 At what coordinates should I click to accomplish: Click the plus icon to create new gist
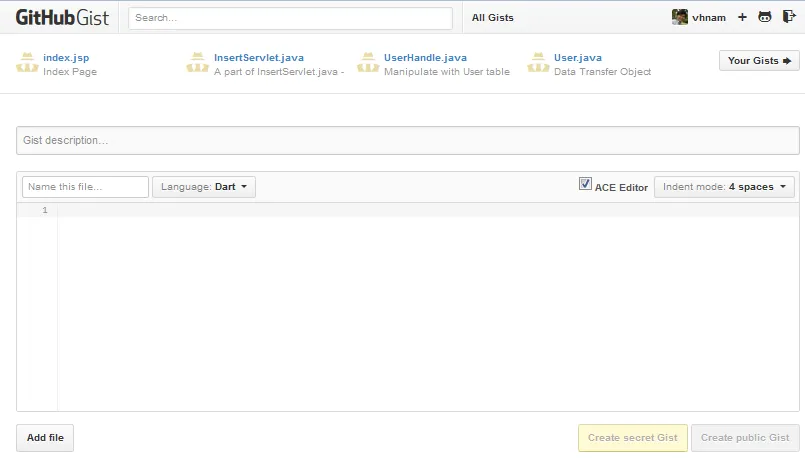[742, 18]
